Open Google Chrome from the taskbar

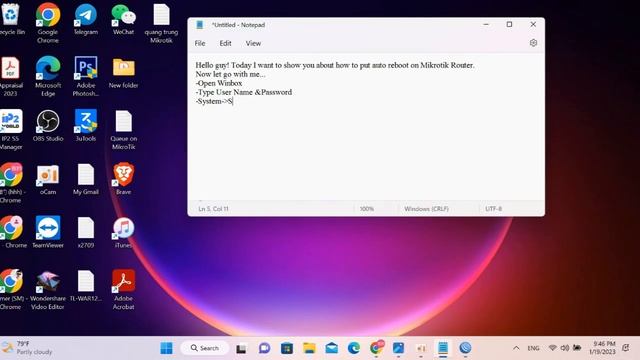coord(377,348)
